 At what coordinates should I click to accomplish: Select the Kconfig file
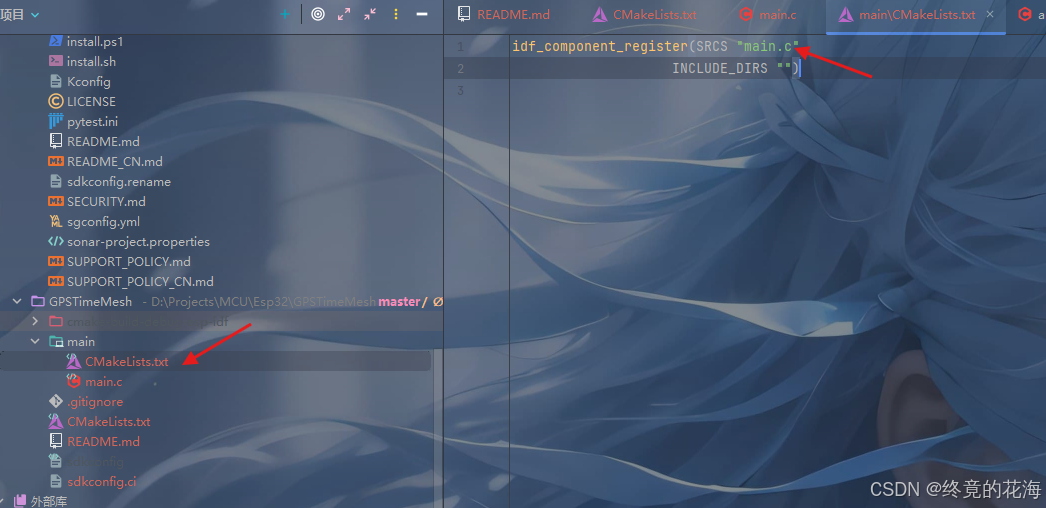(89, 81)
